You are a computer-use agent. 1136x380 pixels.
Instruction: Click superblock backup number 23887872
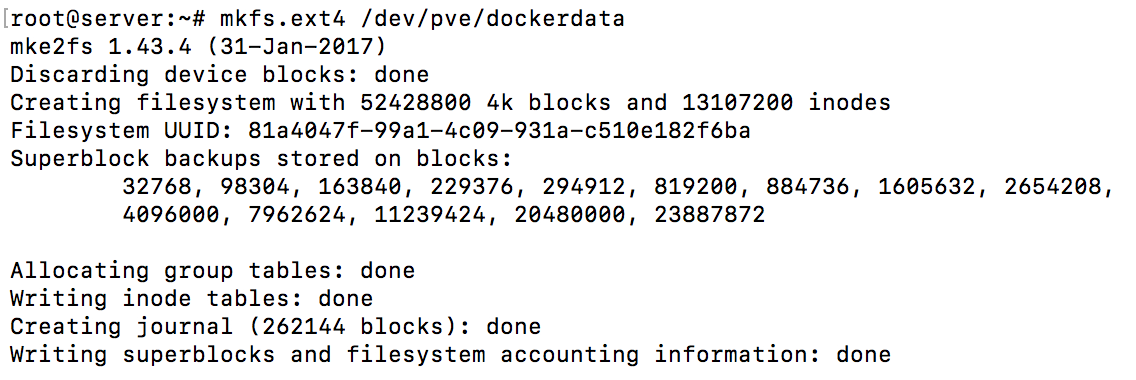[709, 214]
